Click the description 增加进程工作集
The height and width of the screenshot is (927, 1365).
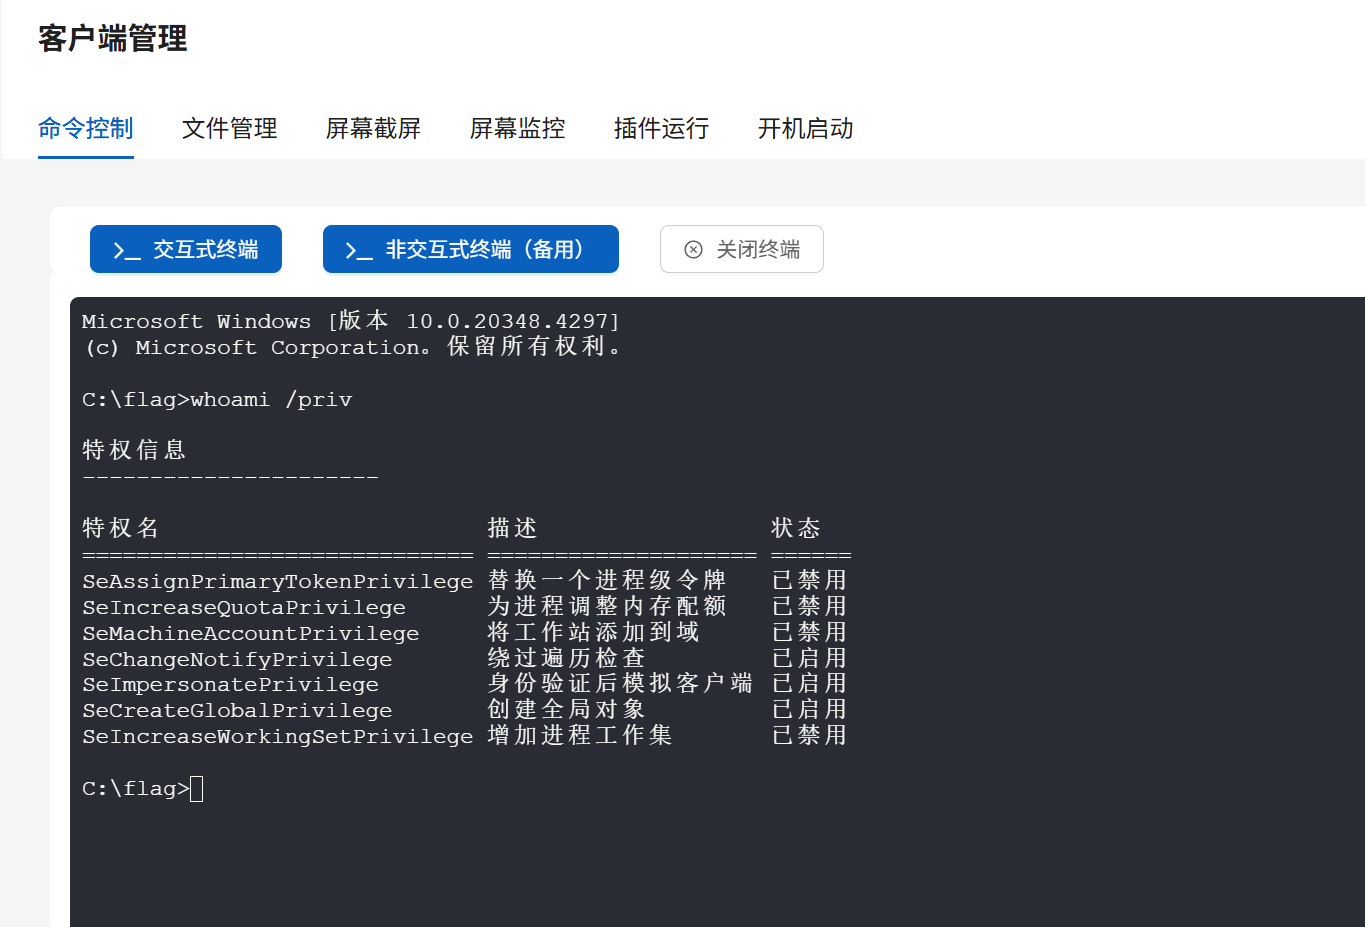tap(580, 735)
